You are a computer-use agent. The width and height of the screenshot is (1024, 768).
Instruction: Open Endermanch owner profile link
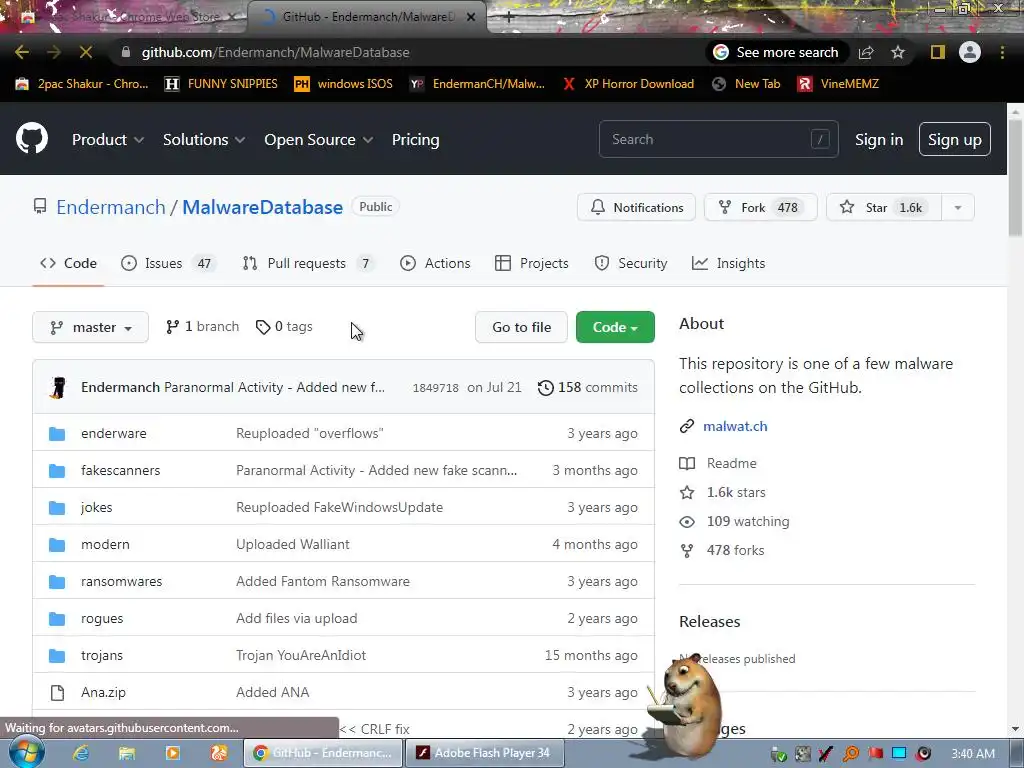pyautogui.click(x=111, y=207)
